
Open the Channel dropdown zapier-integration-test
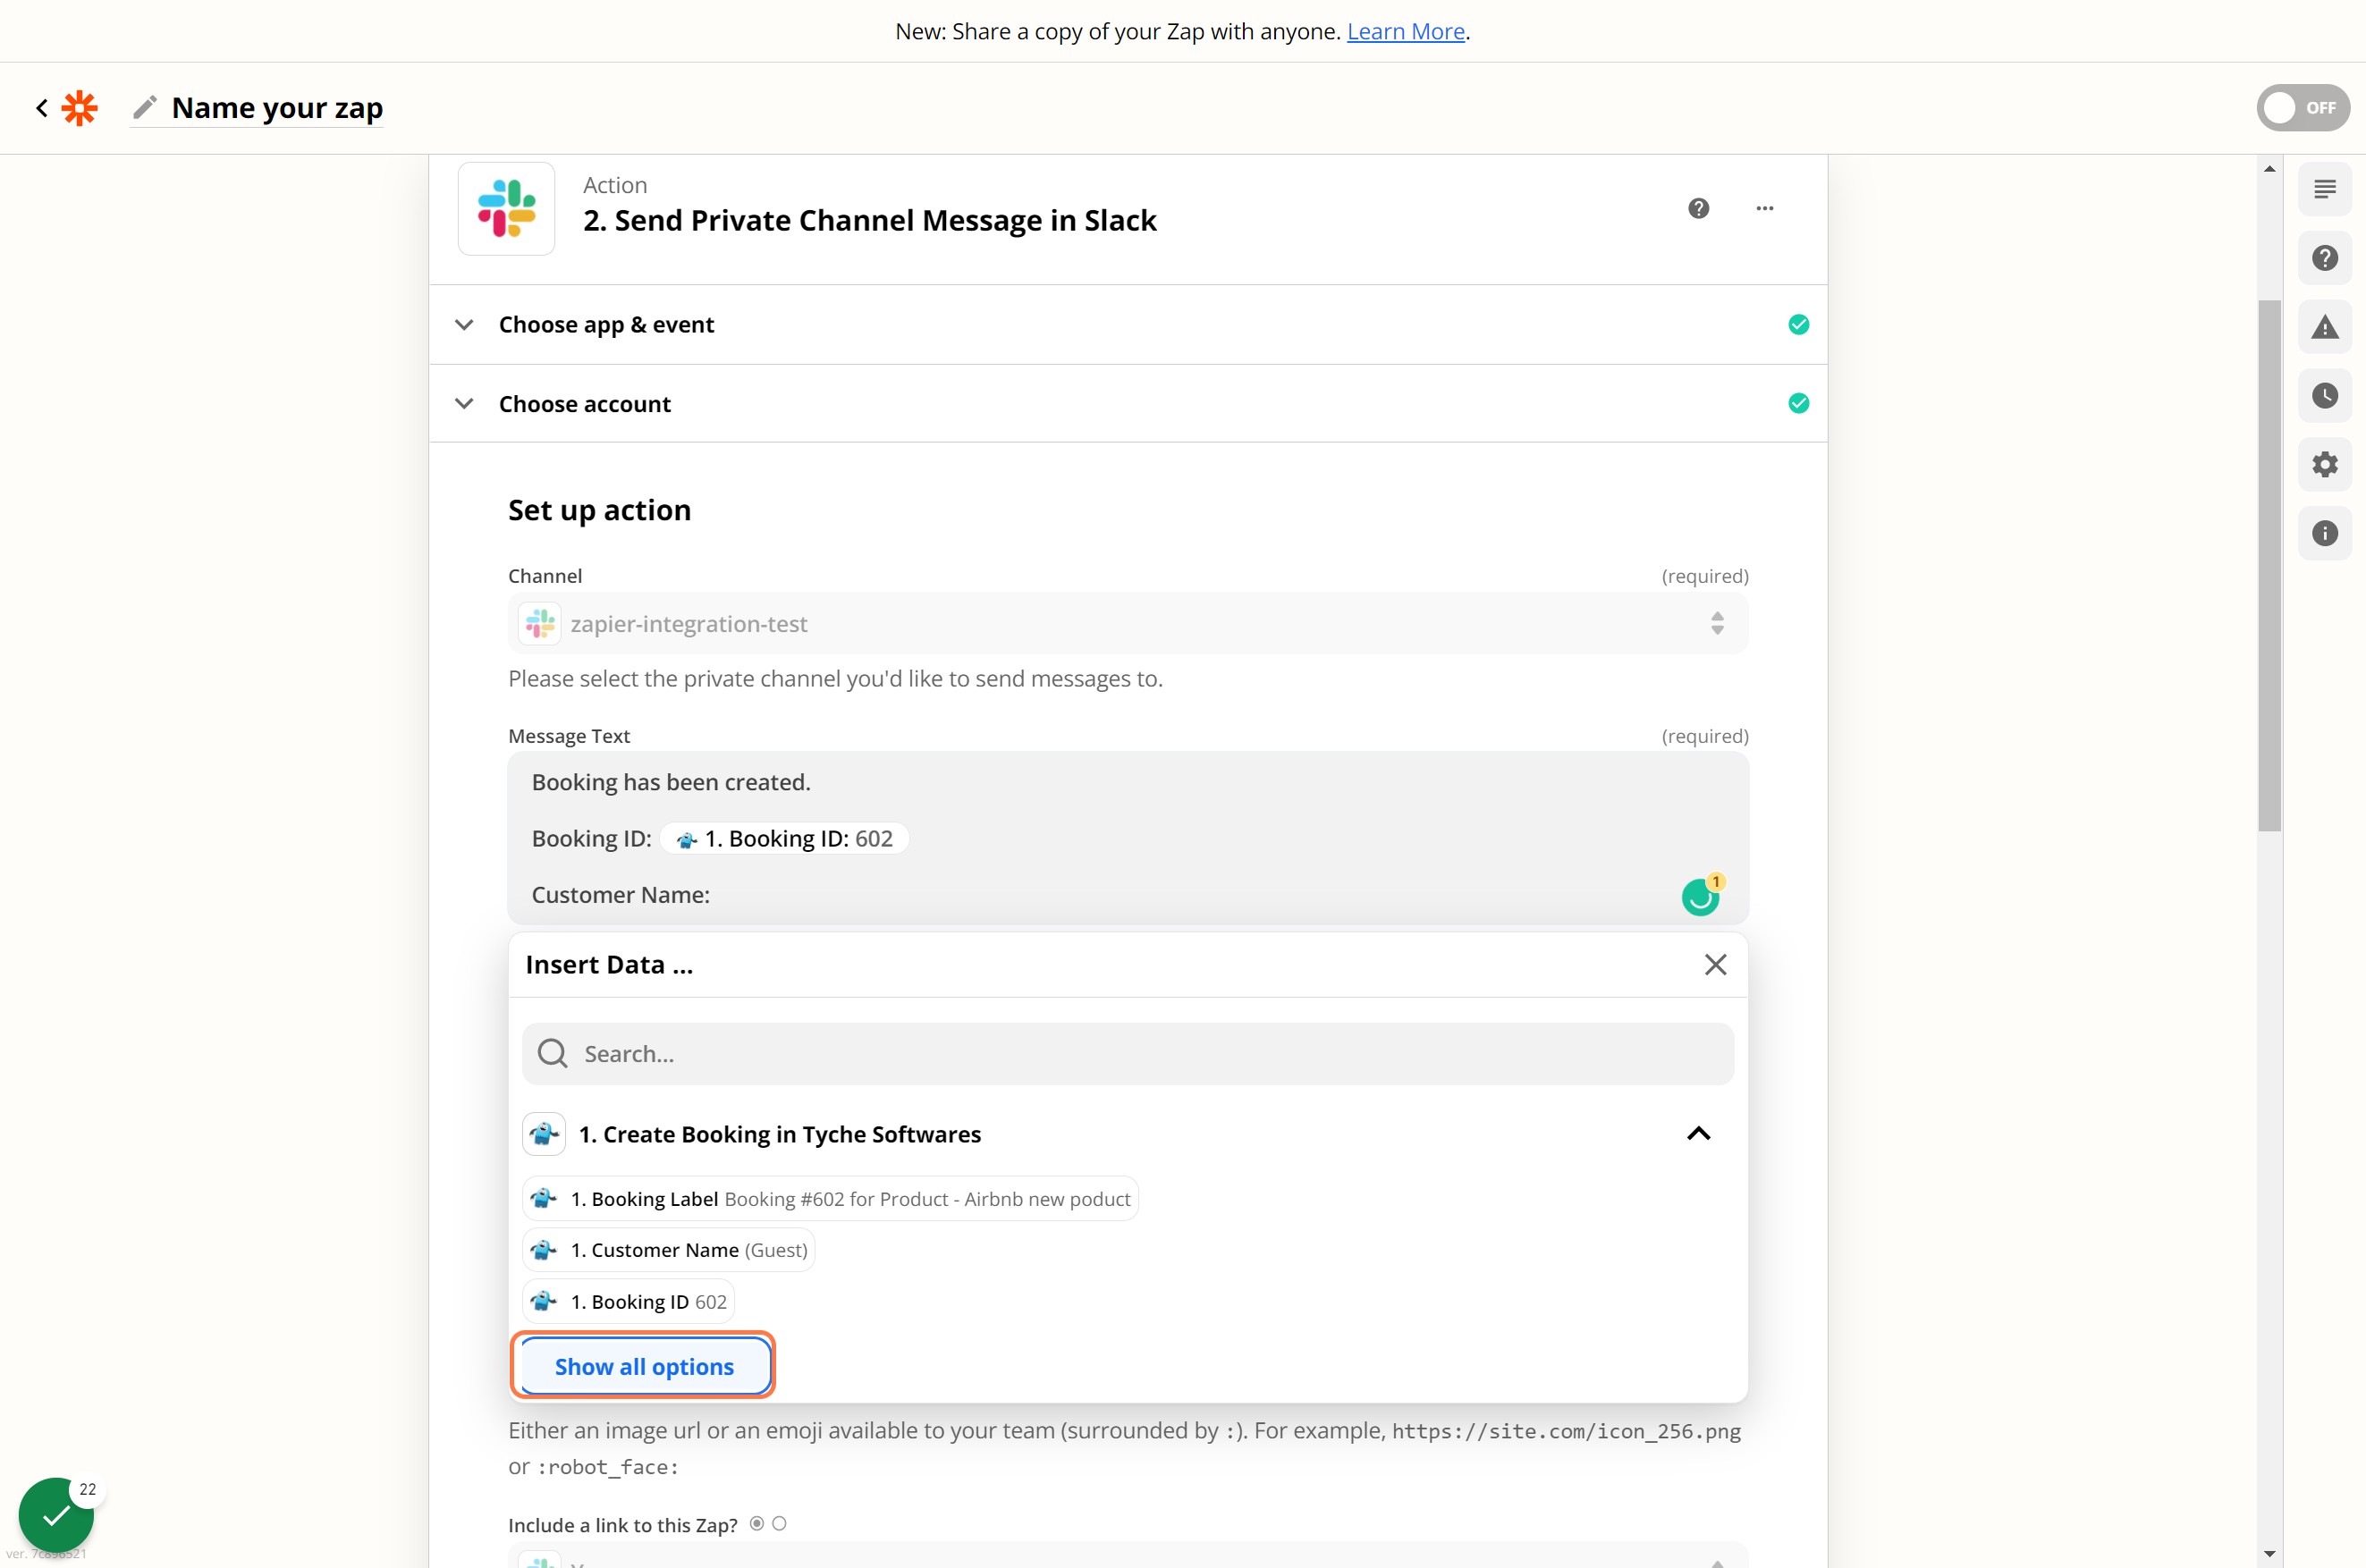[x=1128, y=623]
